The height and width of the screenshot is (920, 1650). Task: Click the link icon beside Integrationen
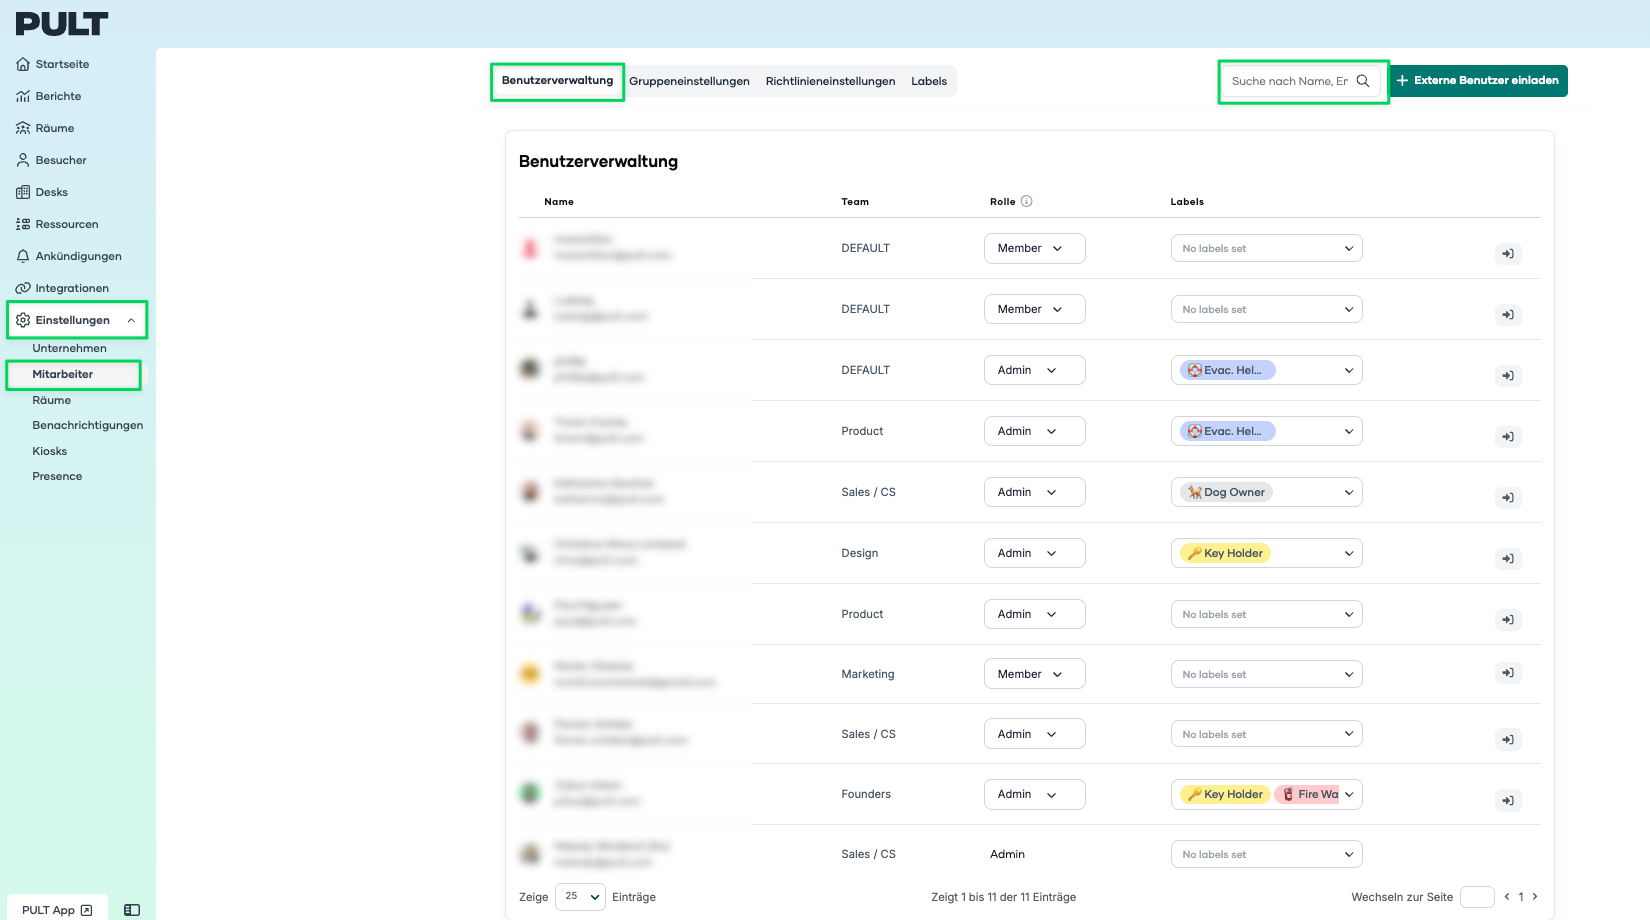23,288
